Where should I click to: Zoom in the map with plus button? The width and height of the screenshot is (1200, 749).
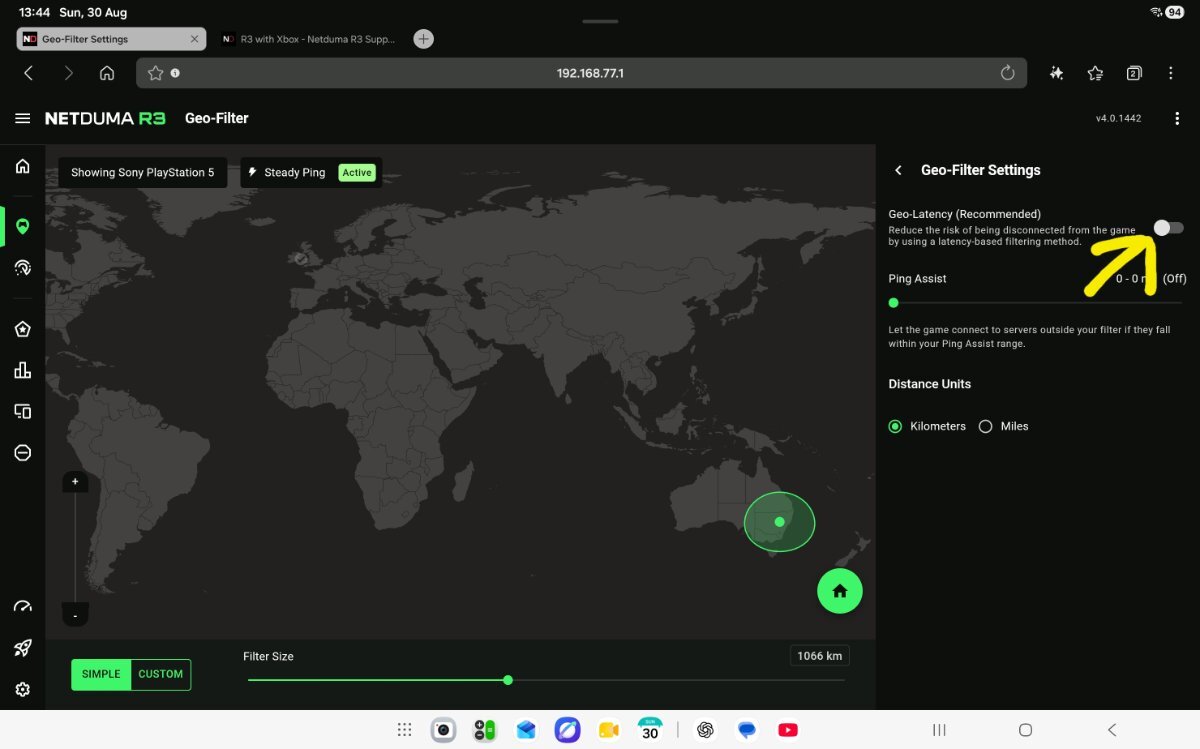(x=75, y=481)
